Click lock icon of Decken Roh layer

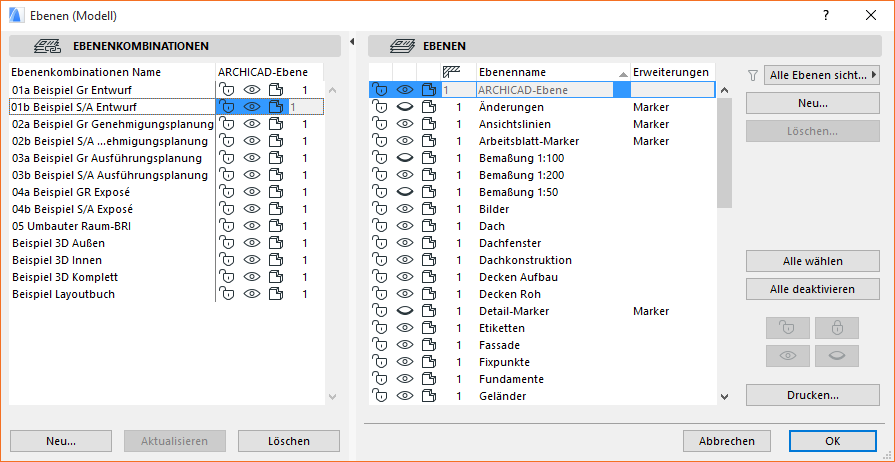coord(380,294)
